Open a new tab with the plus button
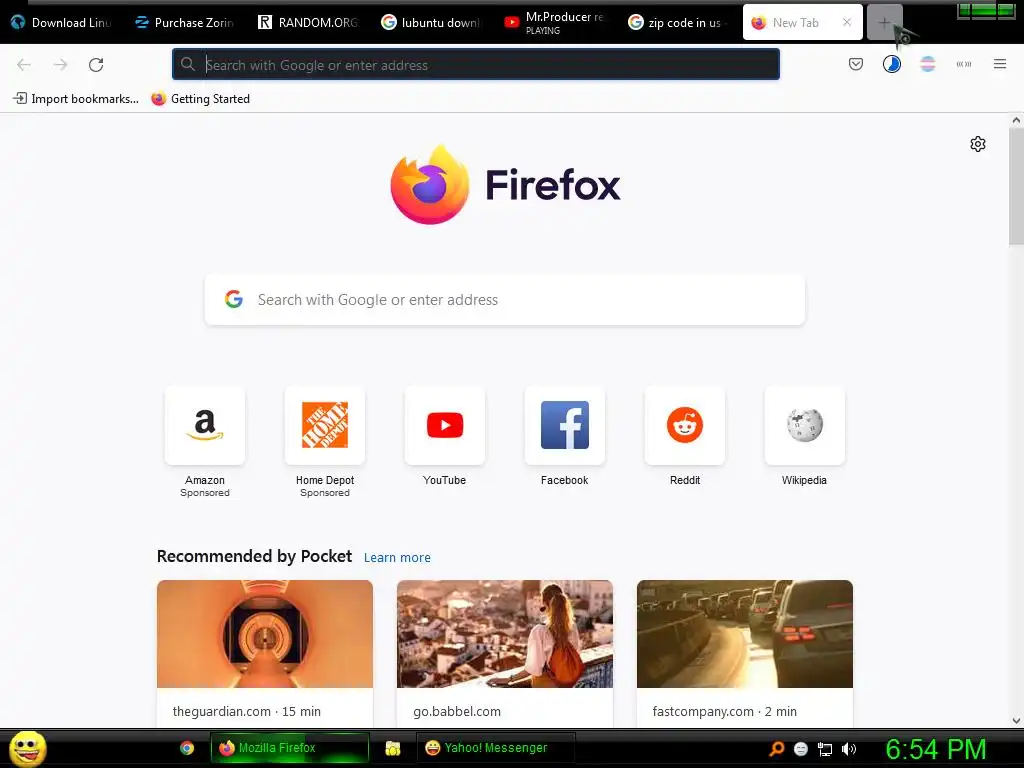The height and width of the screenshot is (768, 1024). point(884,22)
